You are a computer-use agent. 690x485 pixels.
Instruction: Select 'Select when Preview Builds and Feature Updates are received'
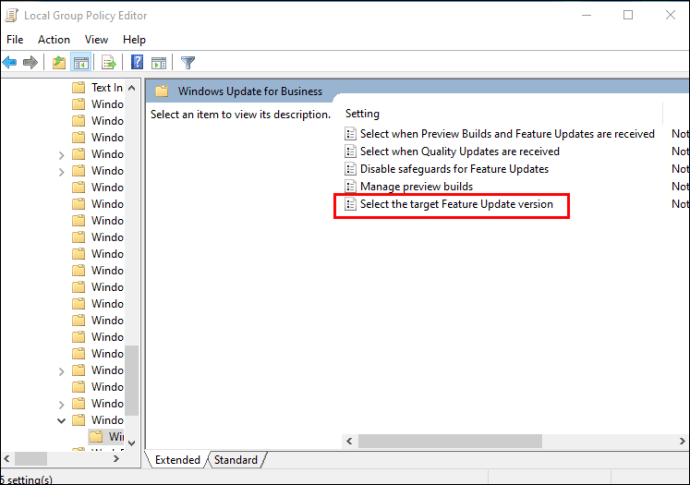coord(507,134)
